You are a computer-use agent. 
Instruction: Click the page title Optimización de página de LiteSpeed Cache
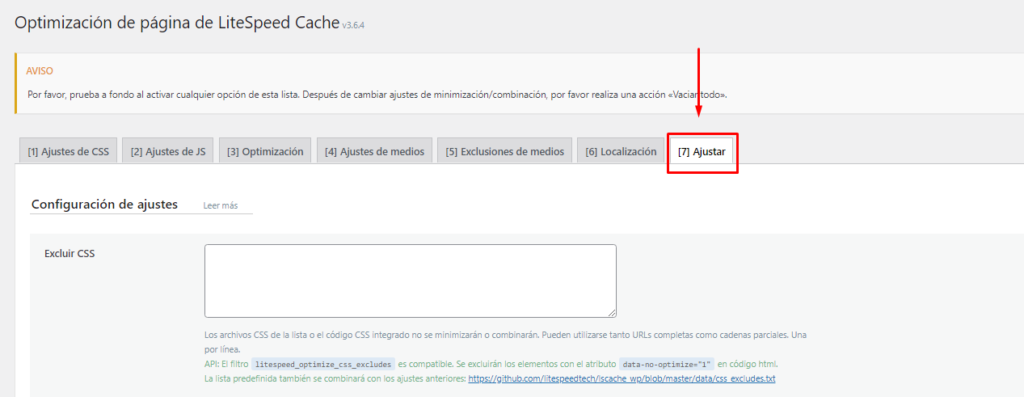point(176,23)
